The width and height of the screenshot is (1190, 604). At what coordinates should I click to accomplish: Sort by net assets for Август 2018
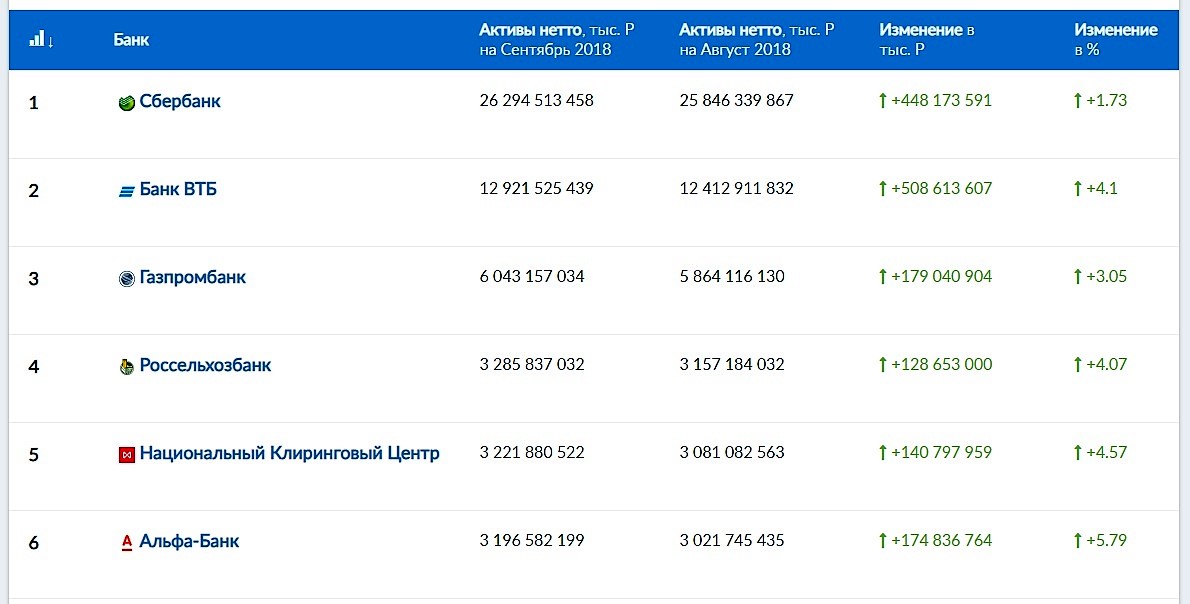point(756,40)
